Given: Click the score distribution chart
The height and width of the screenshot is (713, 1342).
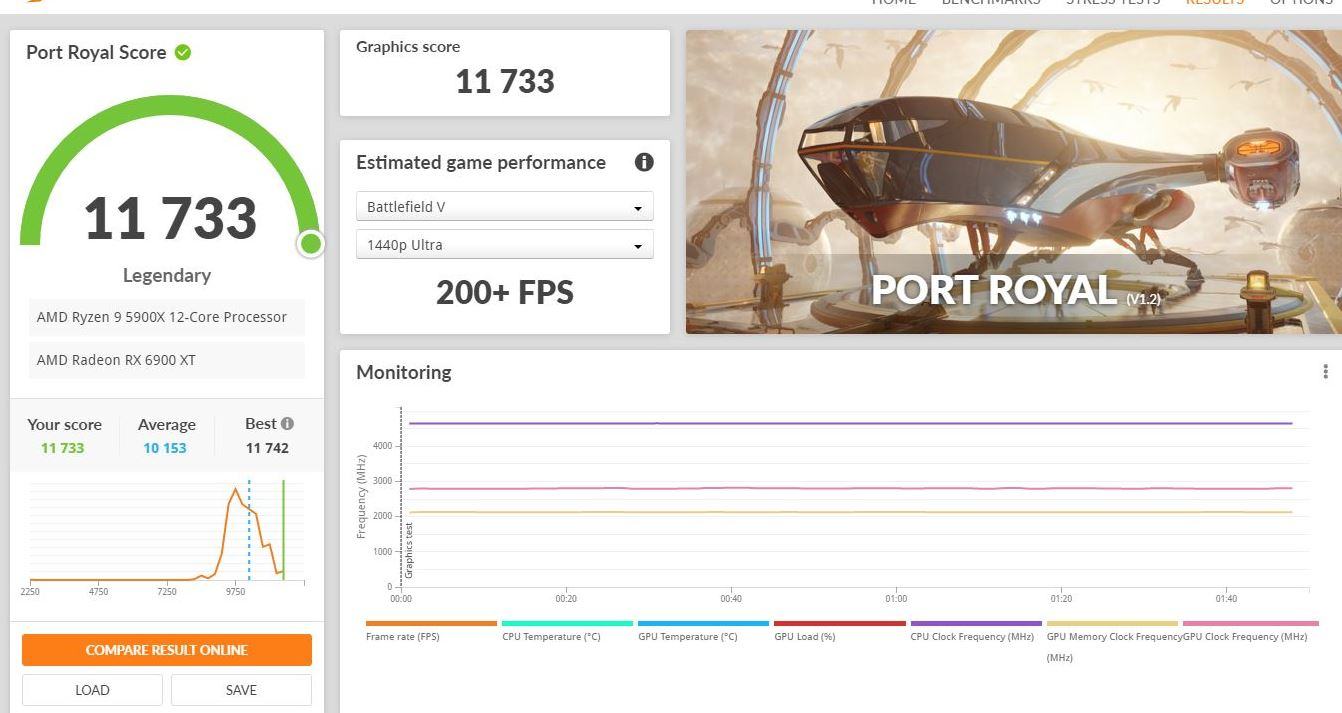Looking at the screenshot, I should [166, 531].
